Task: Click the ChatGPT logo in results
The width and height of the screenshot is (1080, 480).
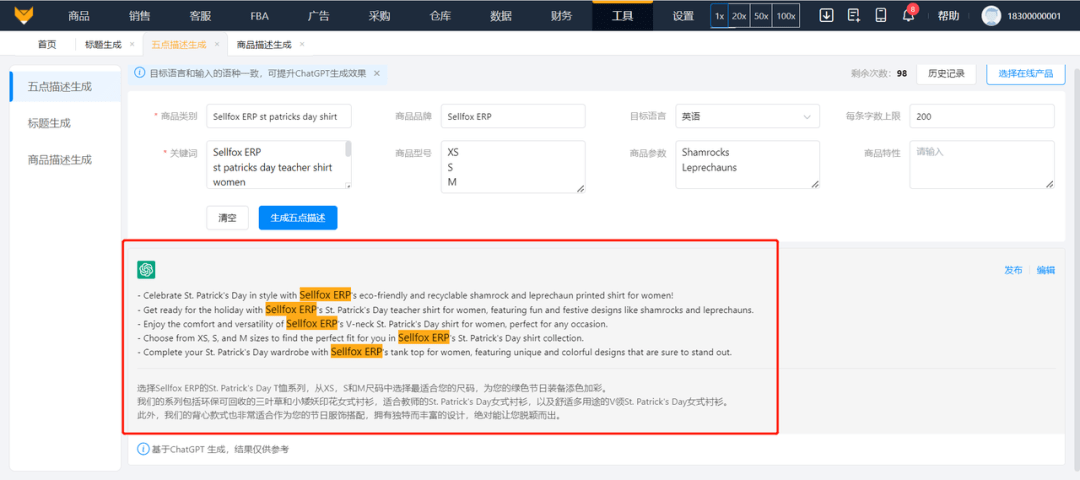Action: 146,270
